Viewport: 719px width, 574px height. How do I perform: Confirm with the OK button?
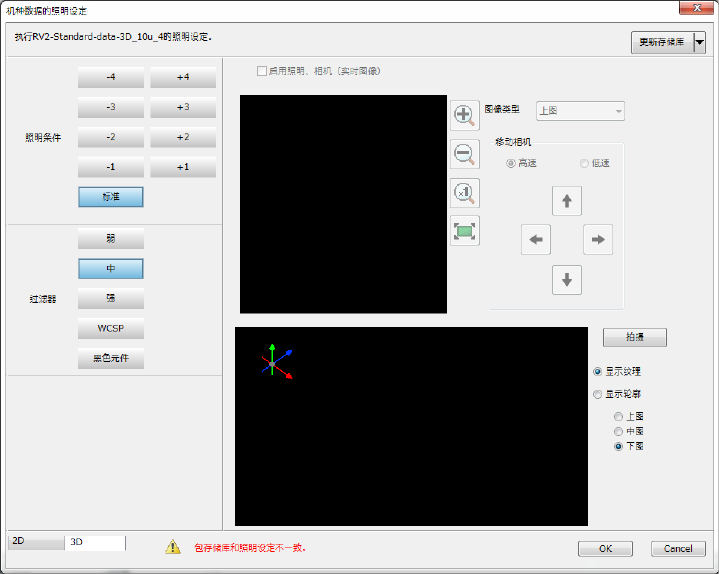605,549
